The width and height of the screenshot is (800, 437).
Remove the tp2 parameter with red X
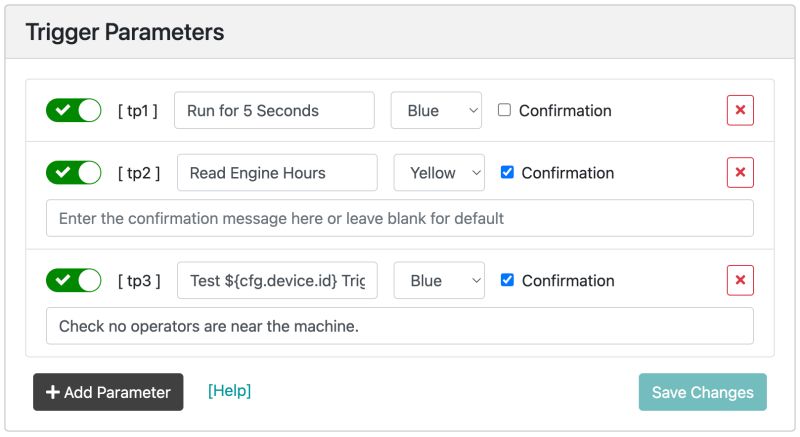(x=740, y=173)
